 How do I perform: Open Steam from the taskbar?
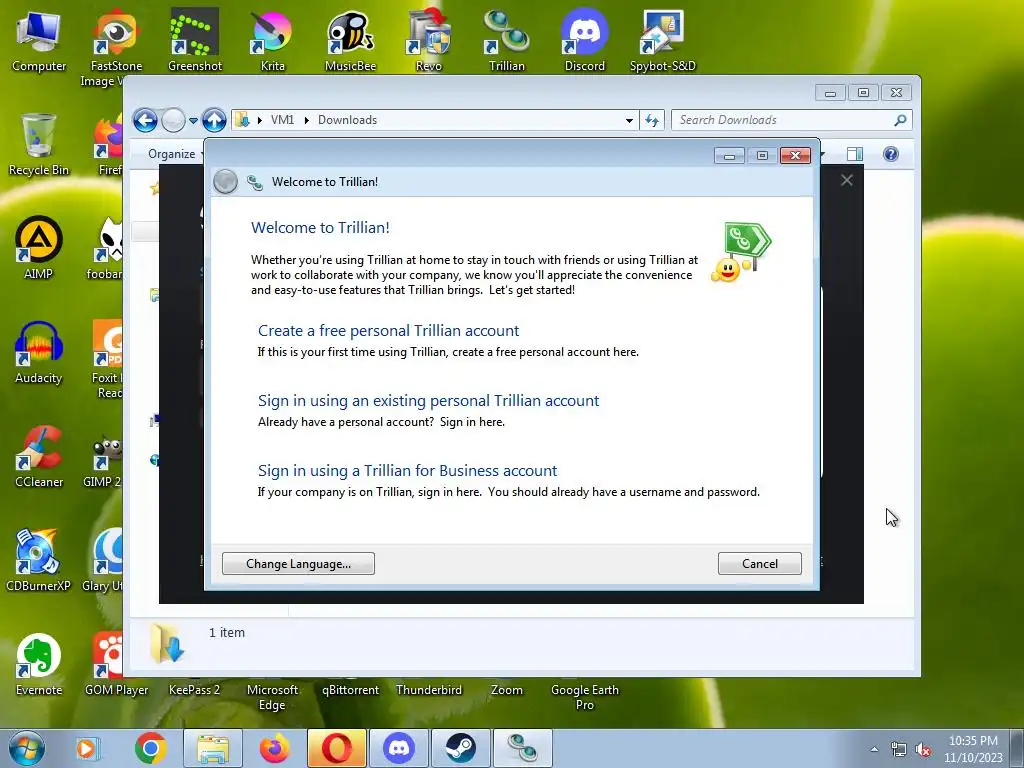460,748
